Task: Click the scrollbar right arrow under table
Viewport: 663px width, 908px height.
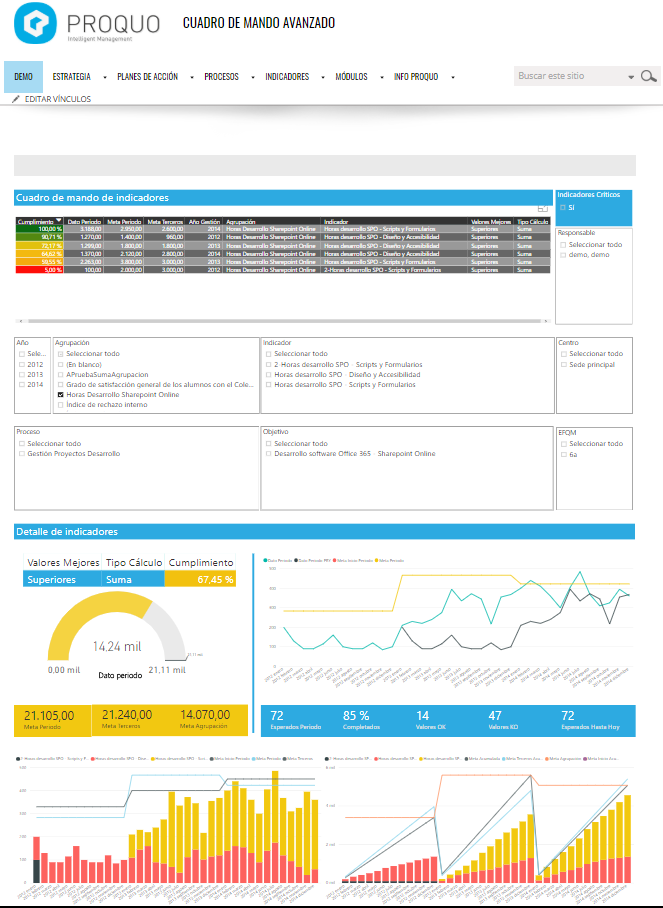Action: coord(545,321)
